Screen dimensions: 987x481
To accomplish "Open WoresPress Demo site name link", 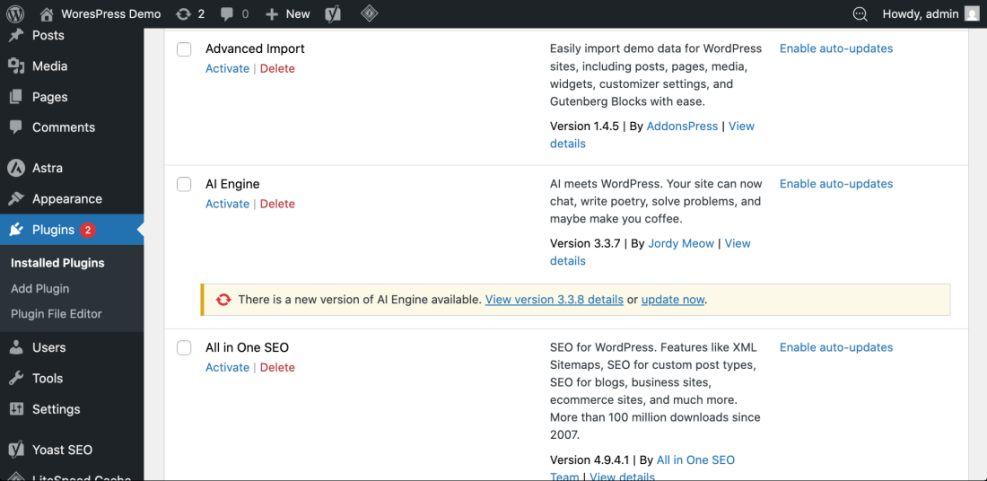I will [x=111, y=14].
